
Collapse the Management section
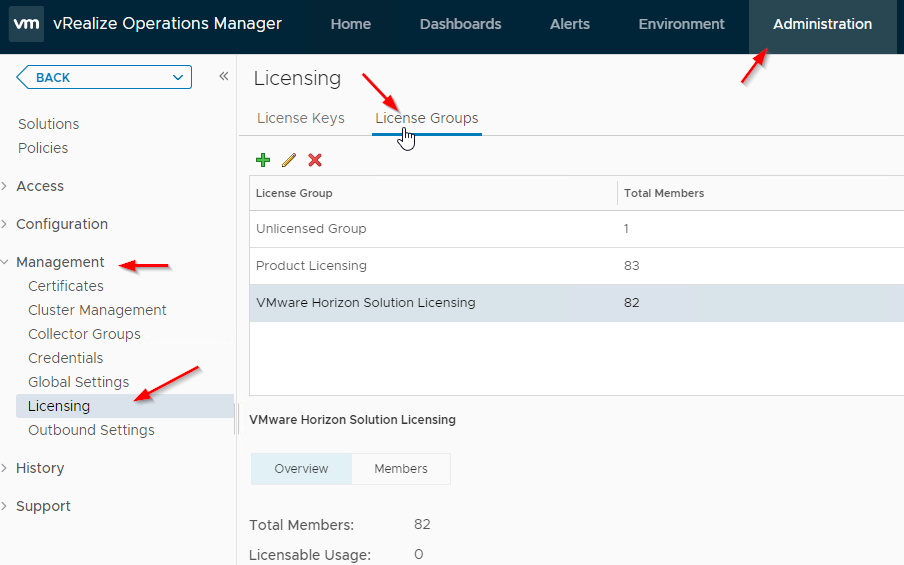point(5,262)
